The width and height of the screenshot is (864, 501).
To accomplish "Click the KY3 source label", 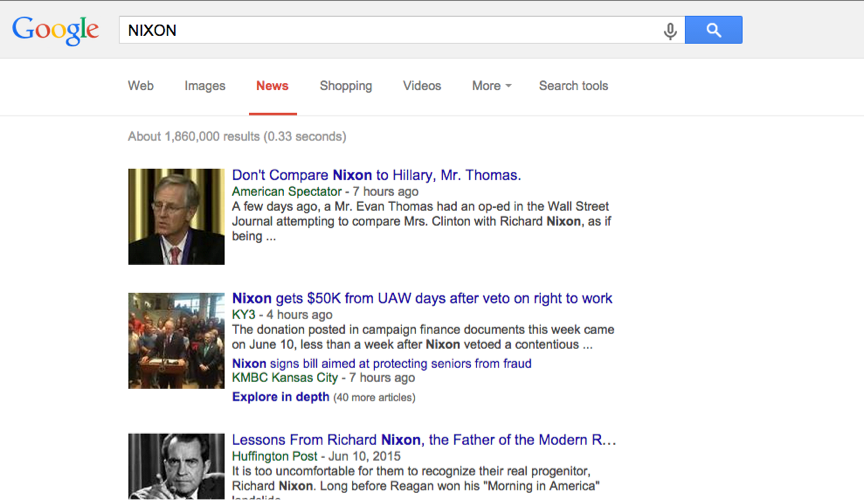I will (x=244, y=315).
